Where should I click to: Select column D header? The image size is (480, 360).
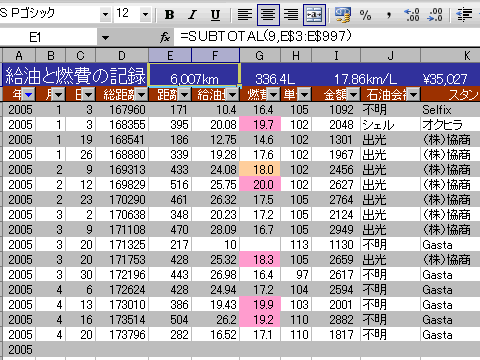pos(122,56)
